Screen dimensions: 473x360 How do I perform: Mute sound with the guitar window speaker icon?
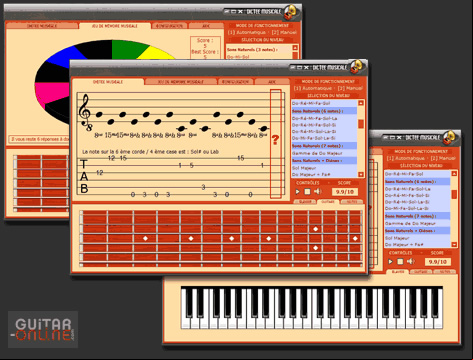coord(318,191)
